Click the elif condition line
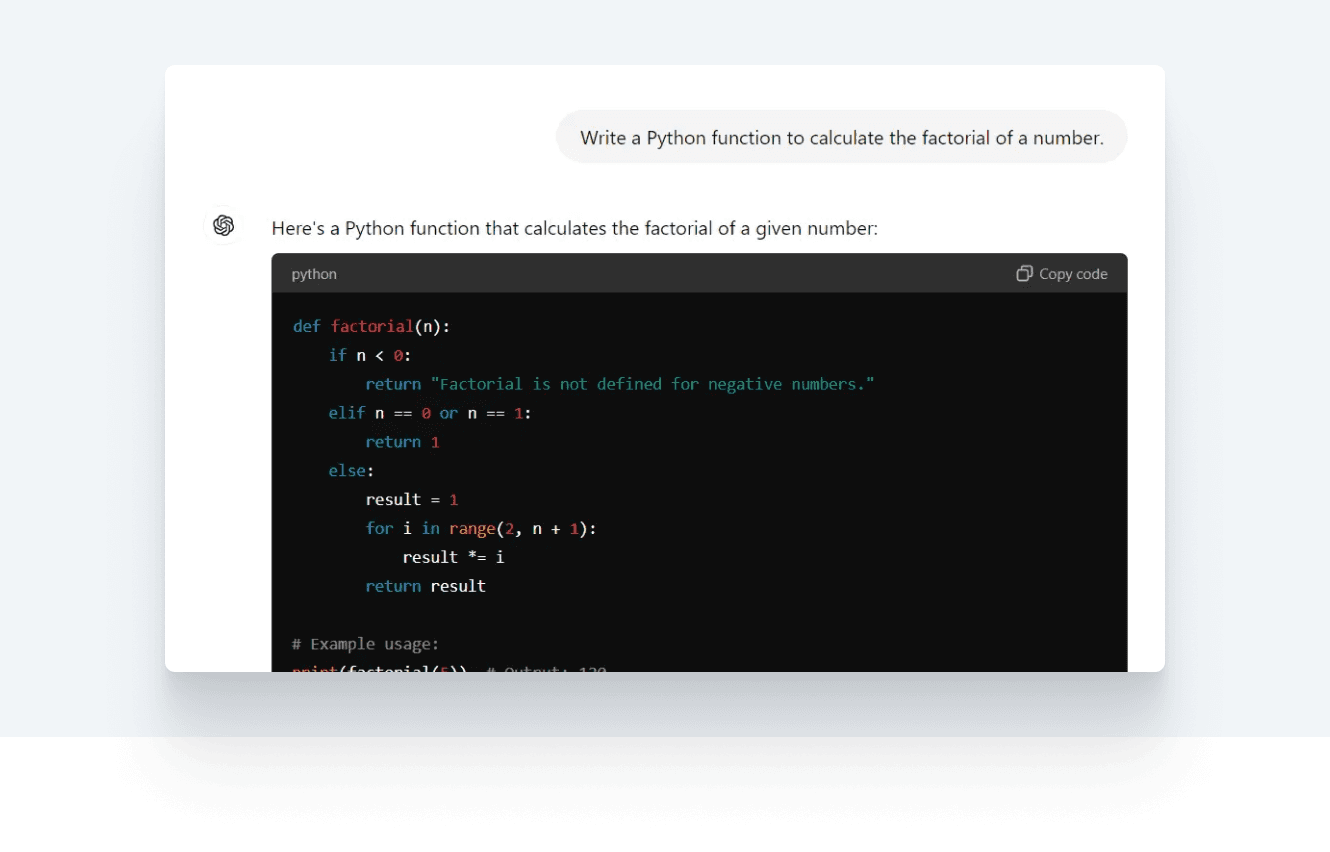1330x852 pixels. [432, 412]
